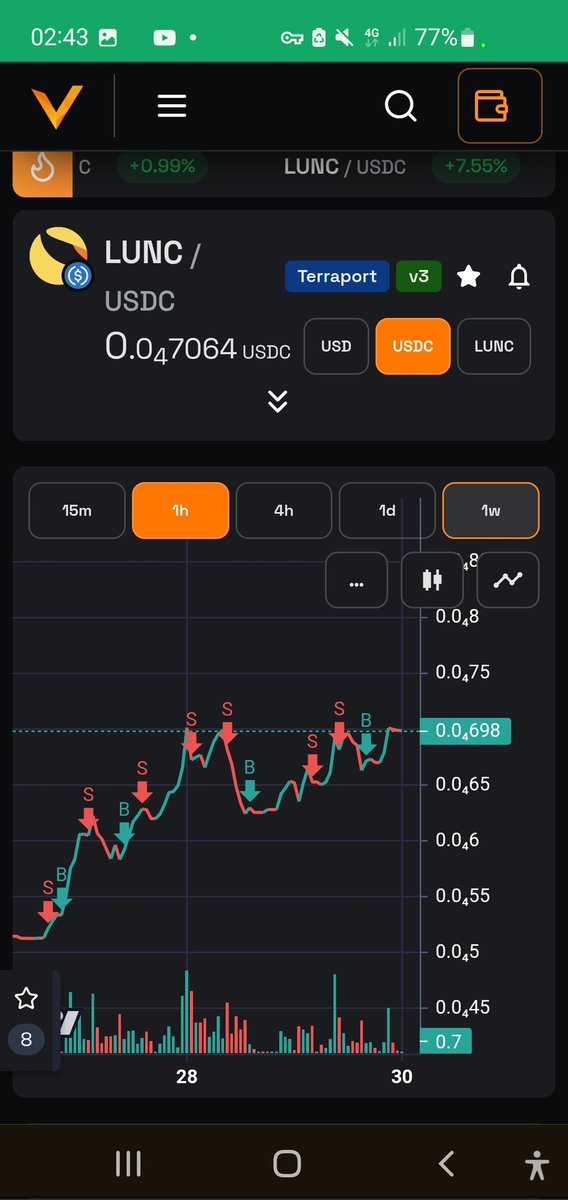Screen dimensions: 568x1200
Task: Tap the YouTube status bar notification
Action: (x=164, y=38)
